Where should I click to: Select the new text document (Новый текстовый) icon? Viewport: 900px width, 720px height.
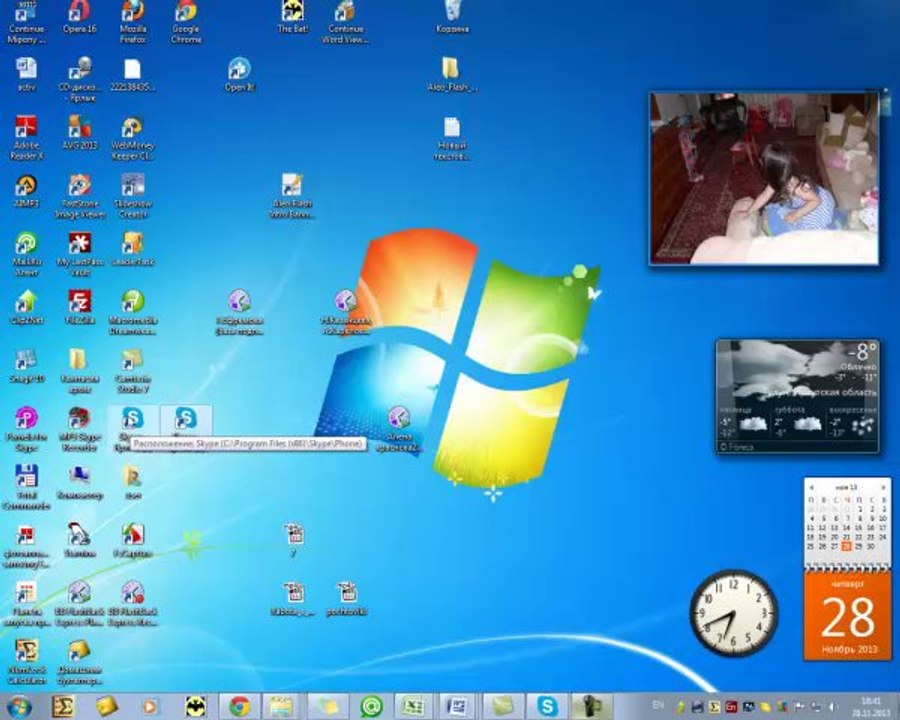(x=452, y=138)
